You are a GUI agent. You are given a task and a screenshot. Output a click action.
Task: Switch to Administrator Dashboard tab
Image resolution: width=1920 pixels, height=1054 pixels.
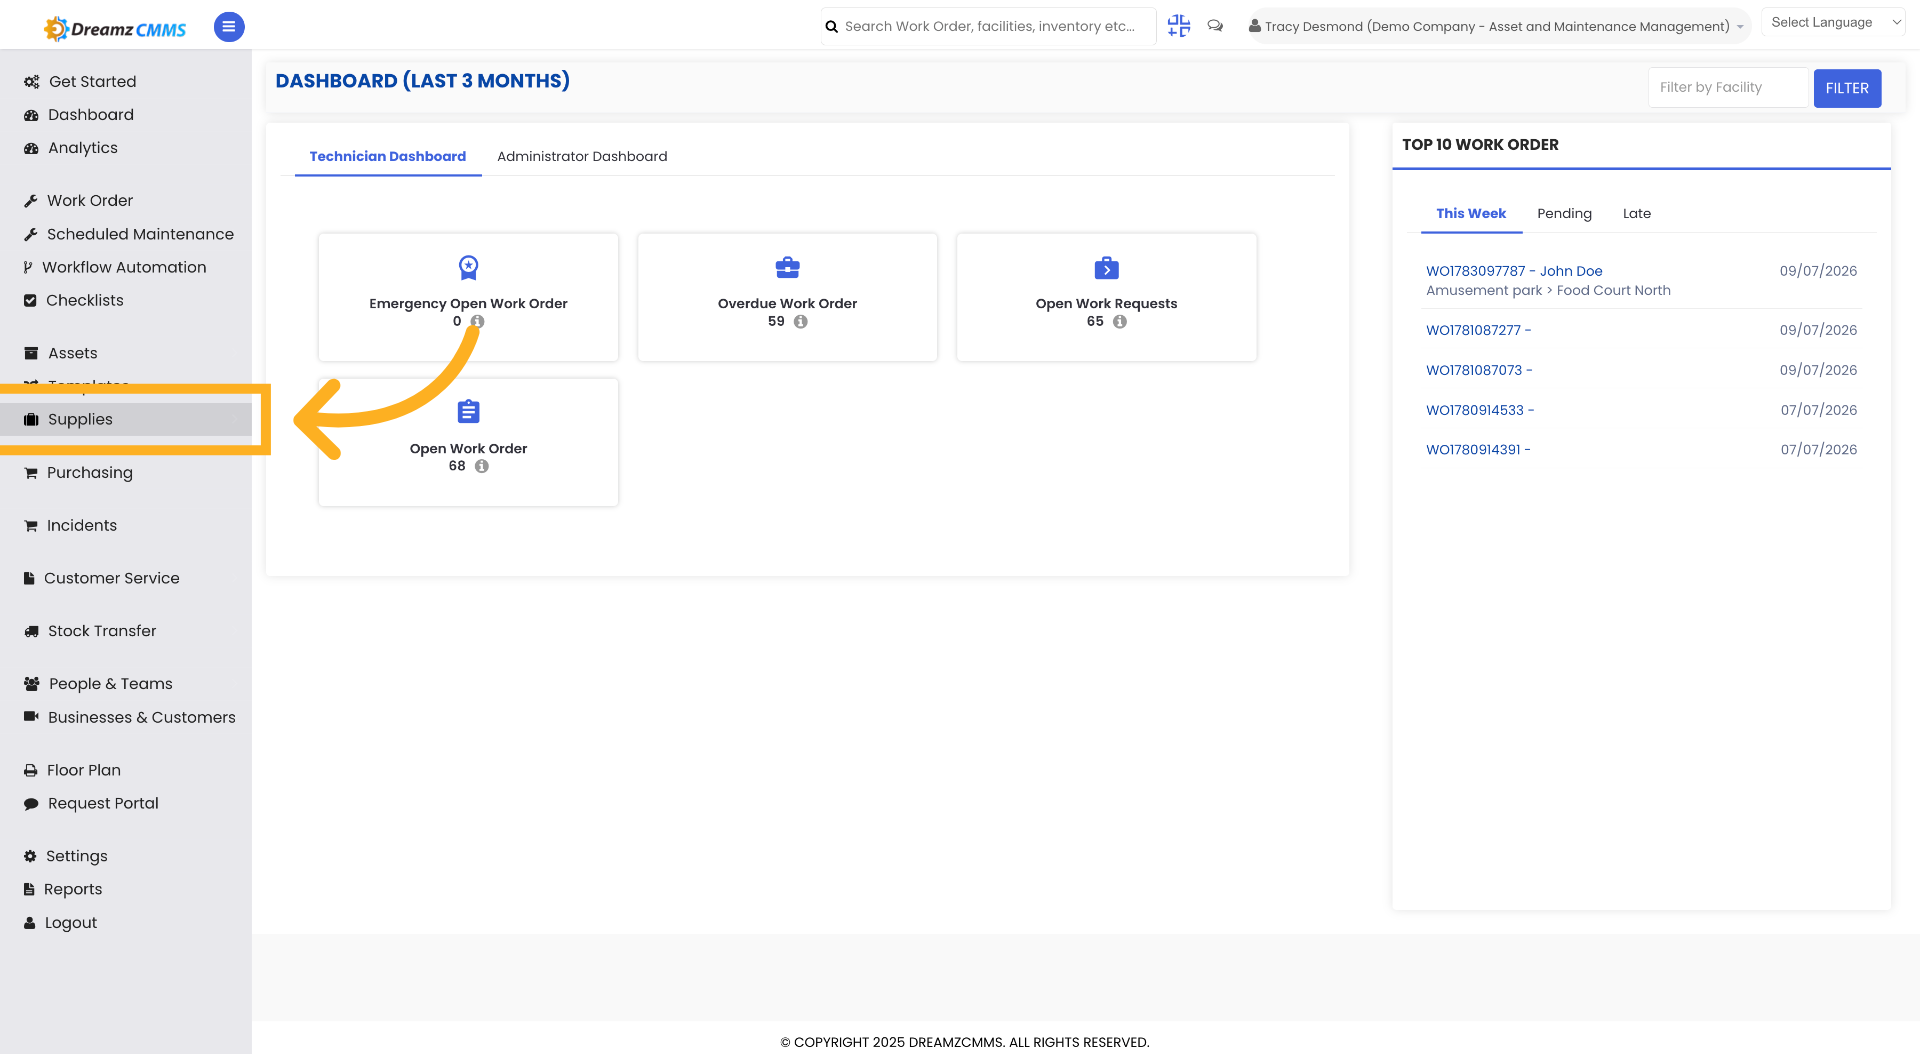[x=582, y=156]
